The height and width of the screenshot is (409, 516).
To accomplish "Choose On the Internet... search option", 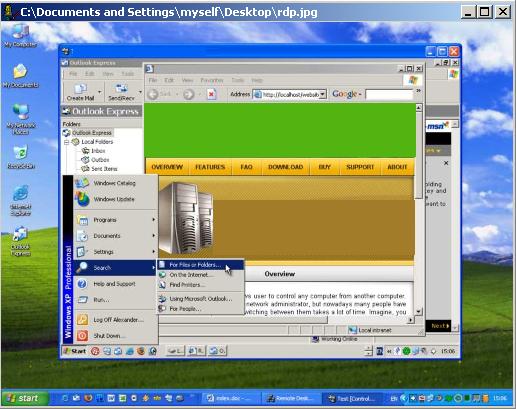I will pos(200,275).
